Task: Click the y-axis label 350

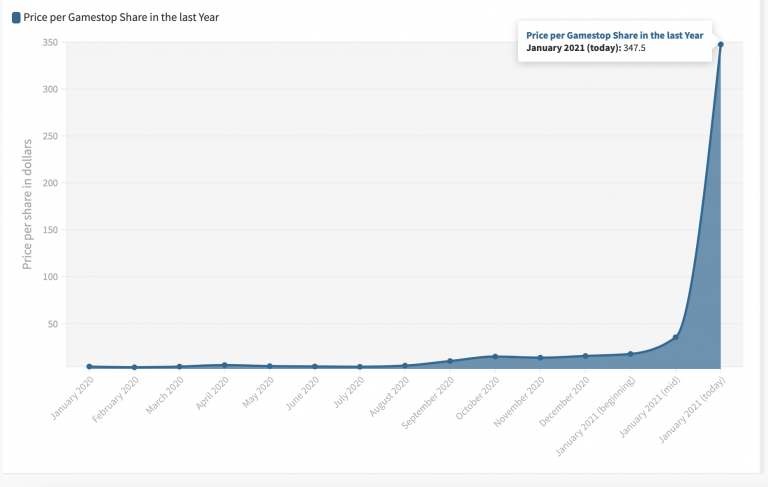Action: pos(50,43)
